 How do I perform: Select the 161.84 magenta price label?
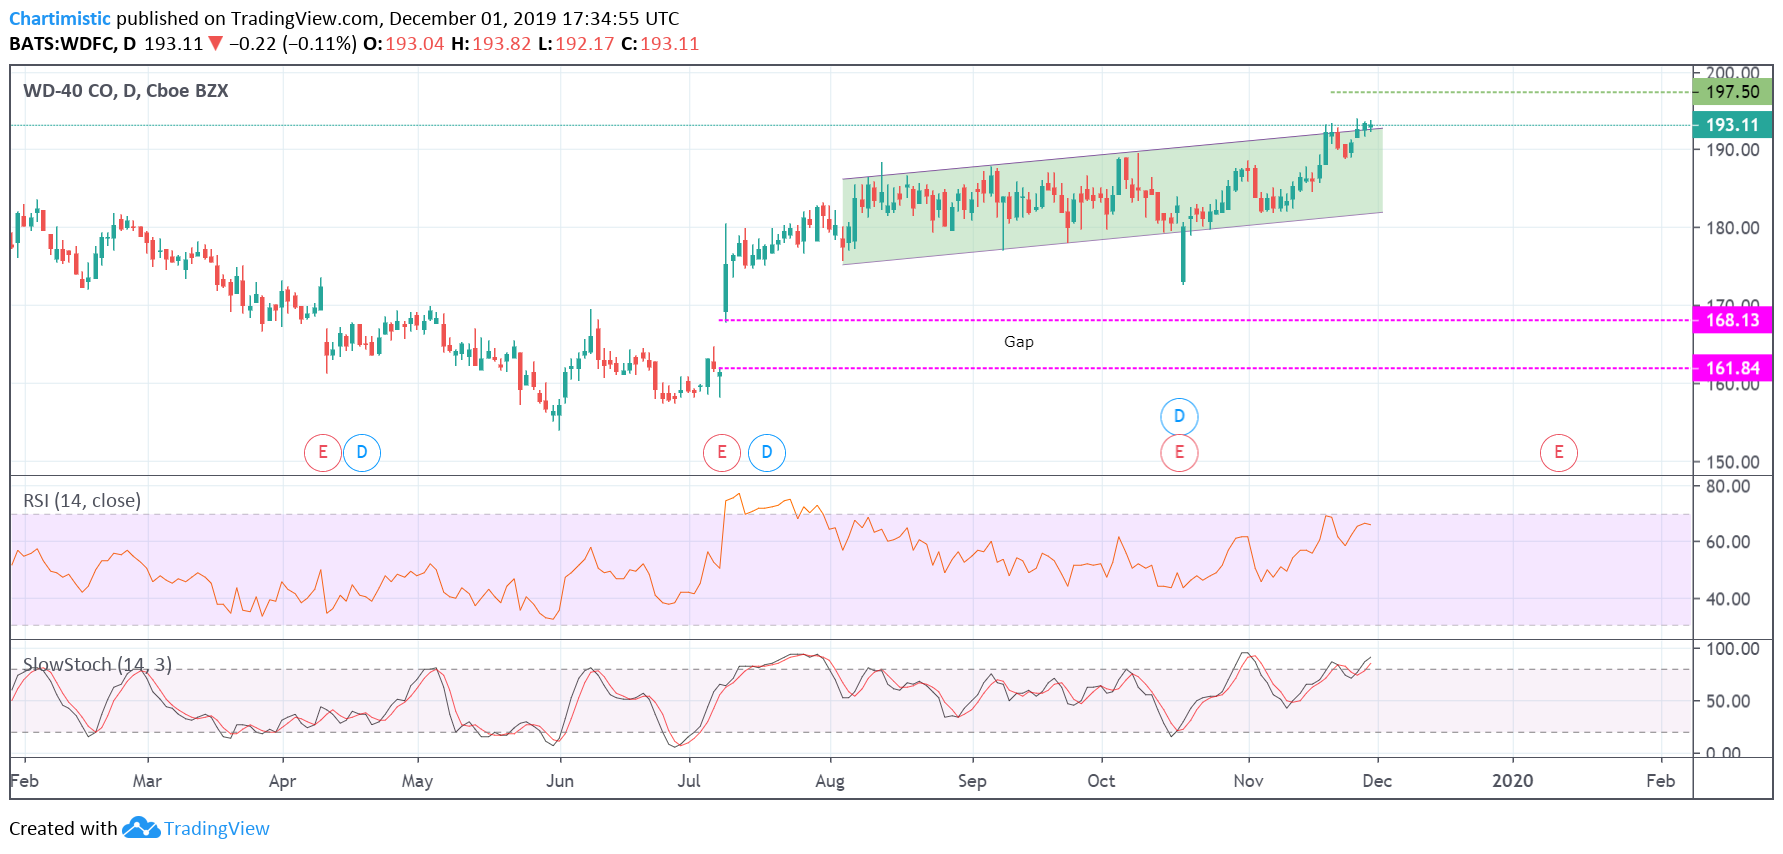1732,368
